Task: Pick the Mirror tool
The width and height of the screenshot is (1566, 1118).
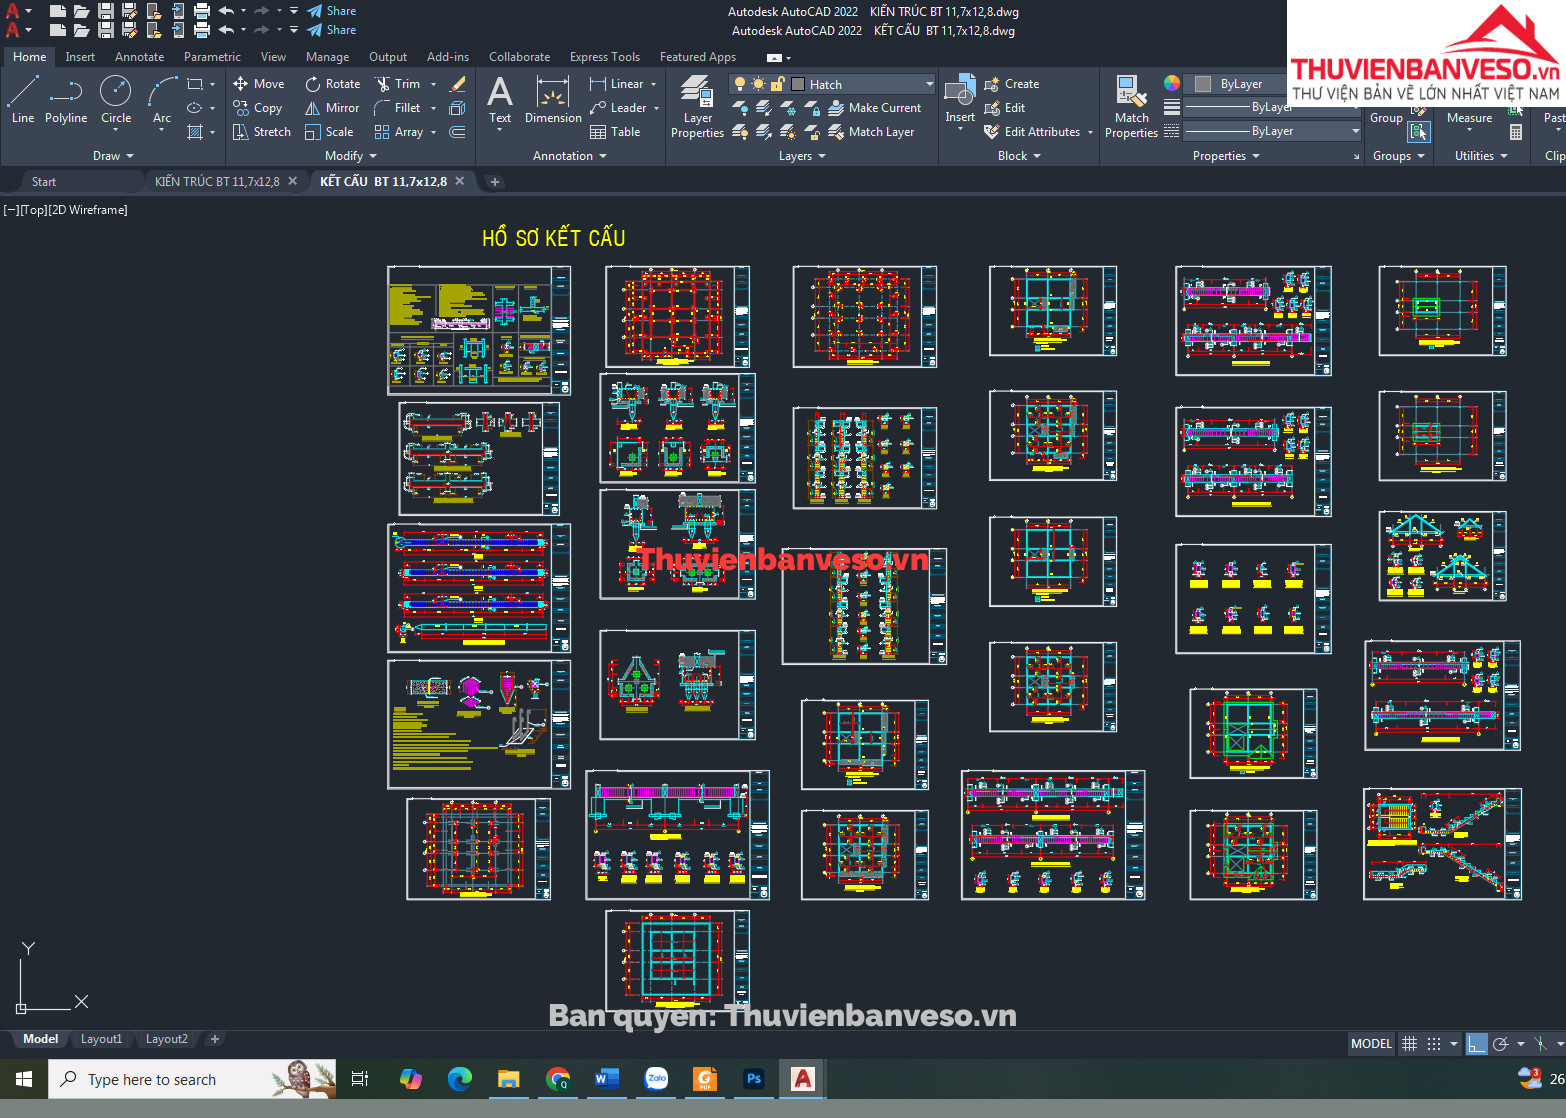Action: tap(332, 108)
